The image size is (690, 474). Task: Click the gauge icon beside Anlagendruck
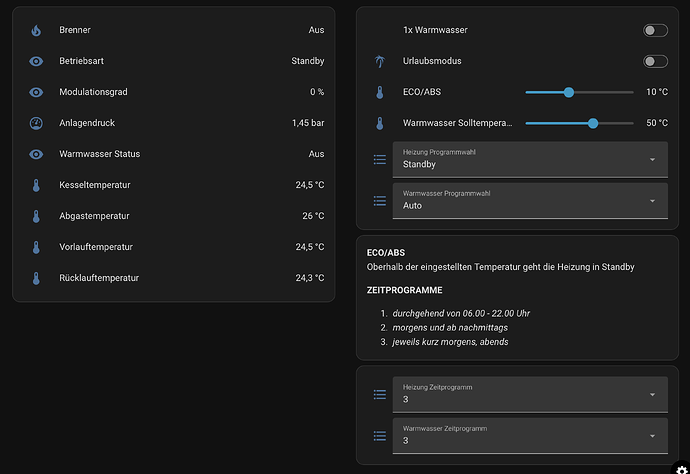click(x=36, y=123)
